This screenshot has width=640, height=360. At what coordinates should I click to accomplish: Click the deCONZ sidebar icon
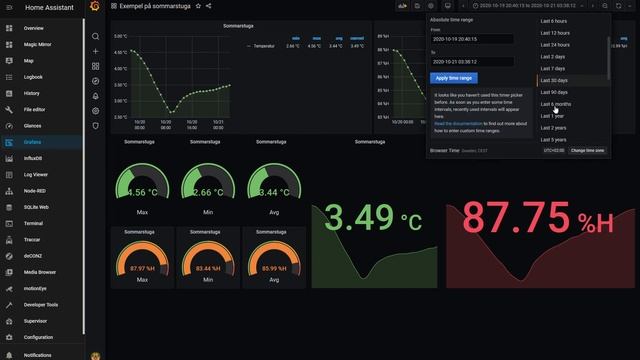9,256
